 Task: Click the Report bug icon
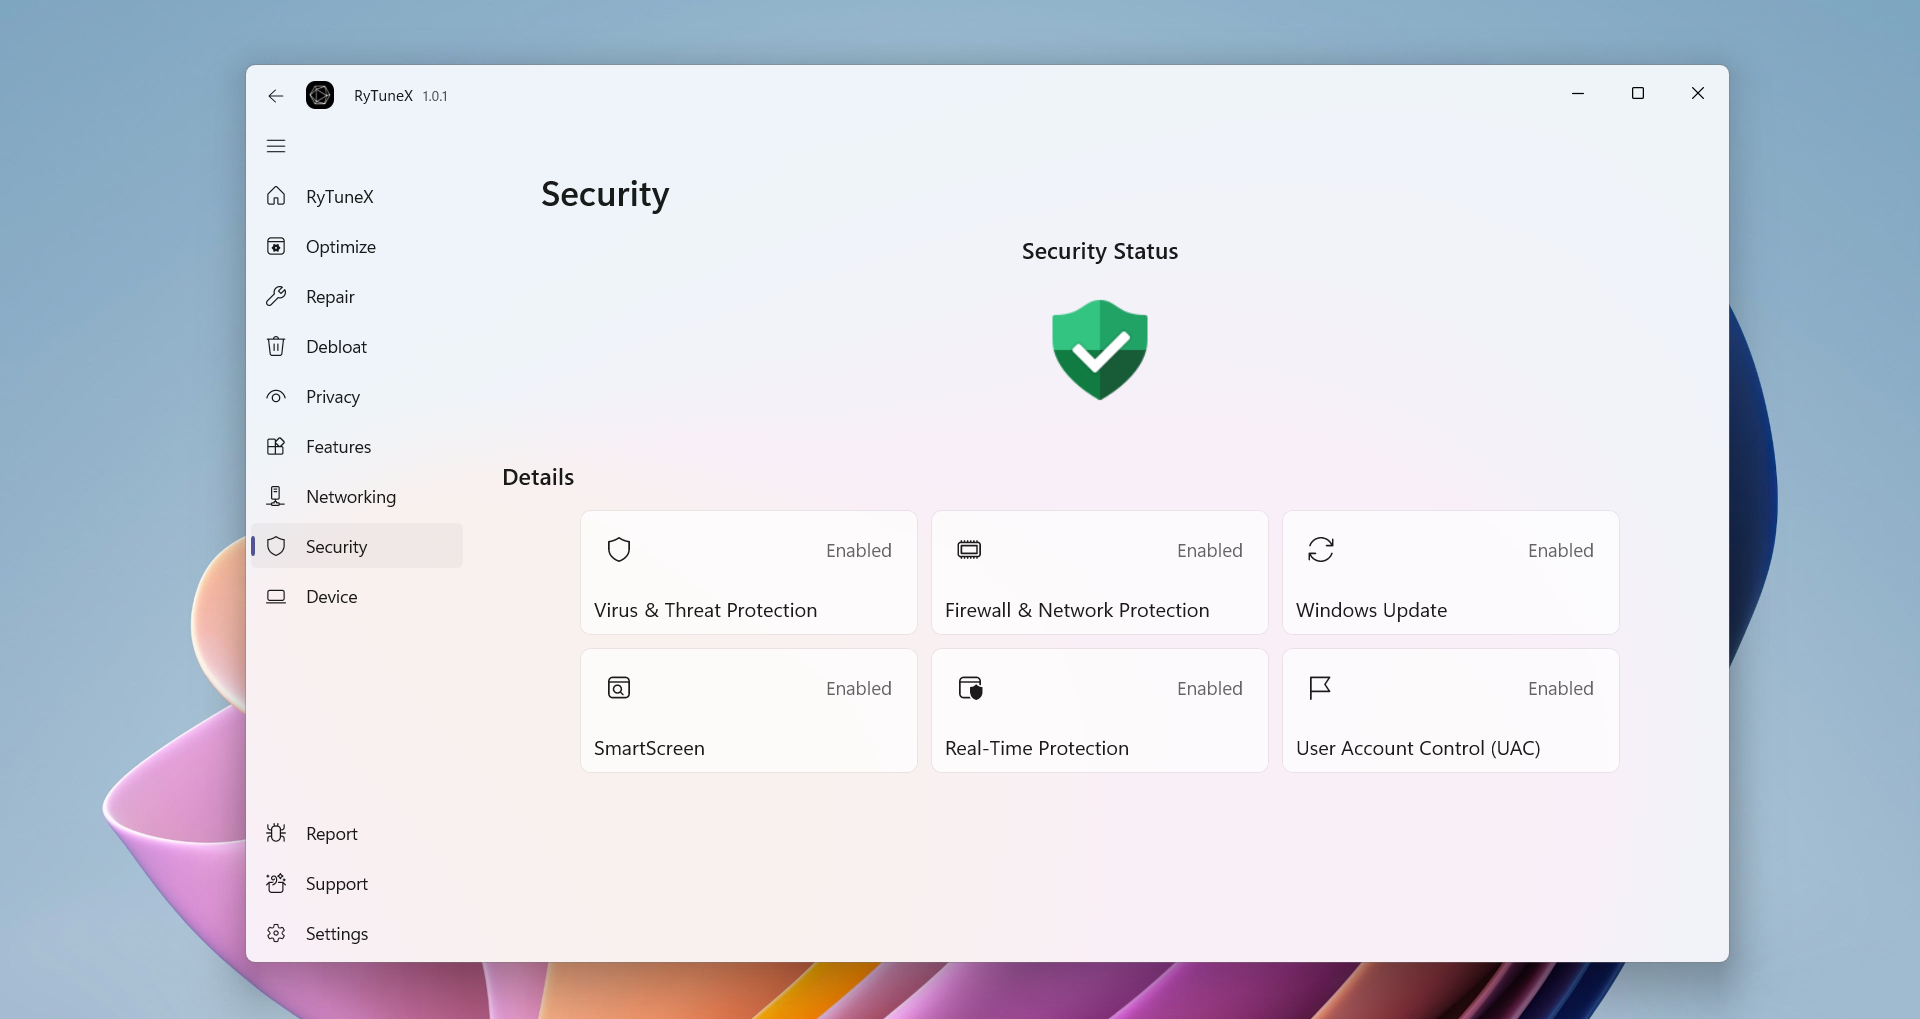point(276,833)
